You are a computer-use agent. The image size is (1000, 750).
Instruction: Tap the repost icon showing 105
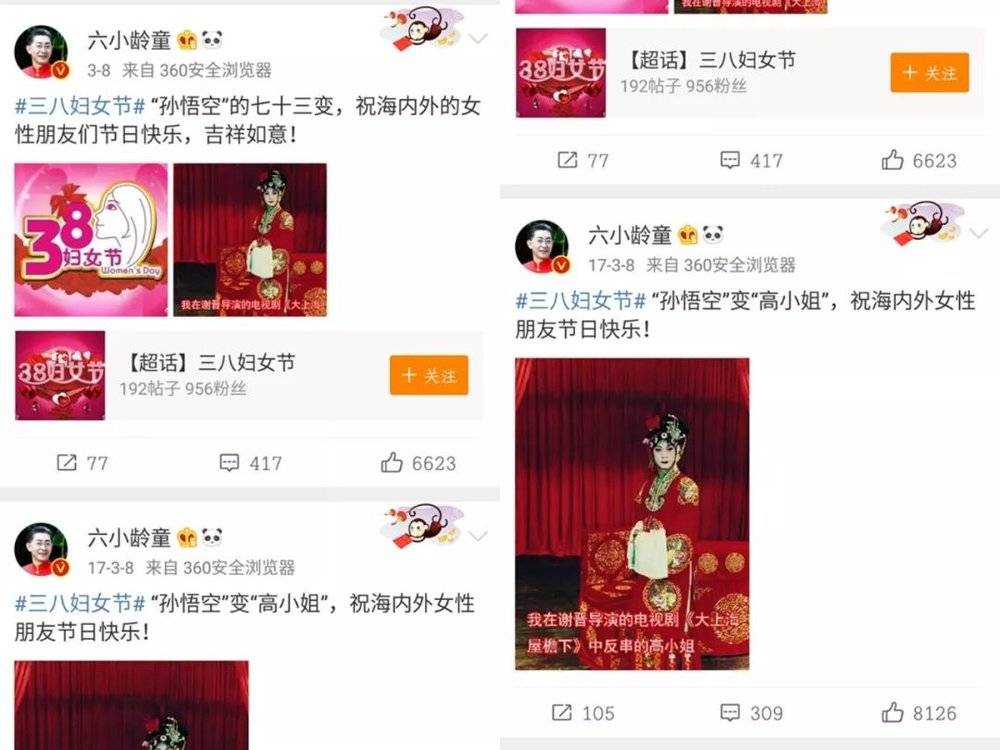pos(562,712)
